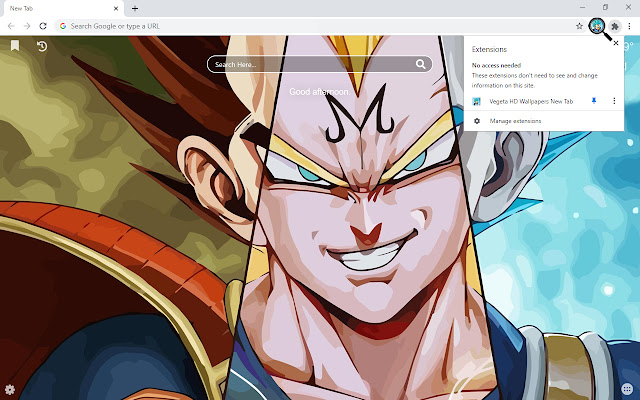Viewport: 640px width, 400px height.
Task: Go back to the previous page
Action: (x=11, y=26)
